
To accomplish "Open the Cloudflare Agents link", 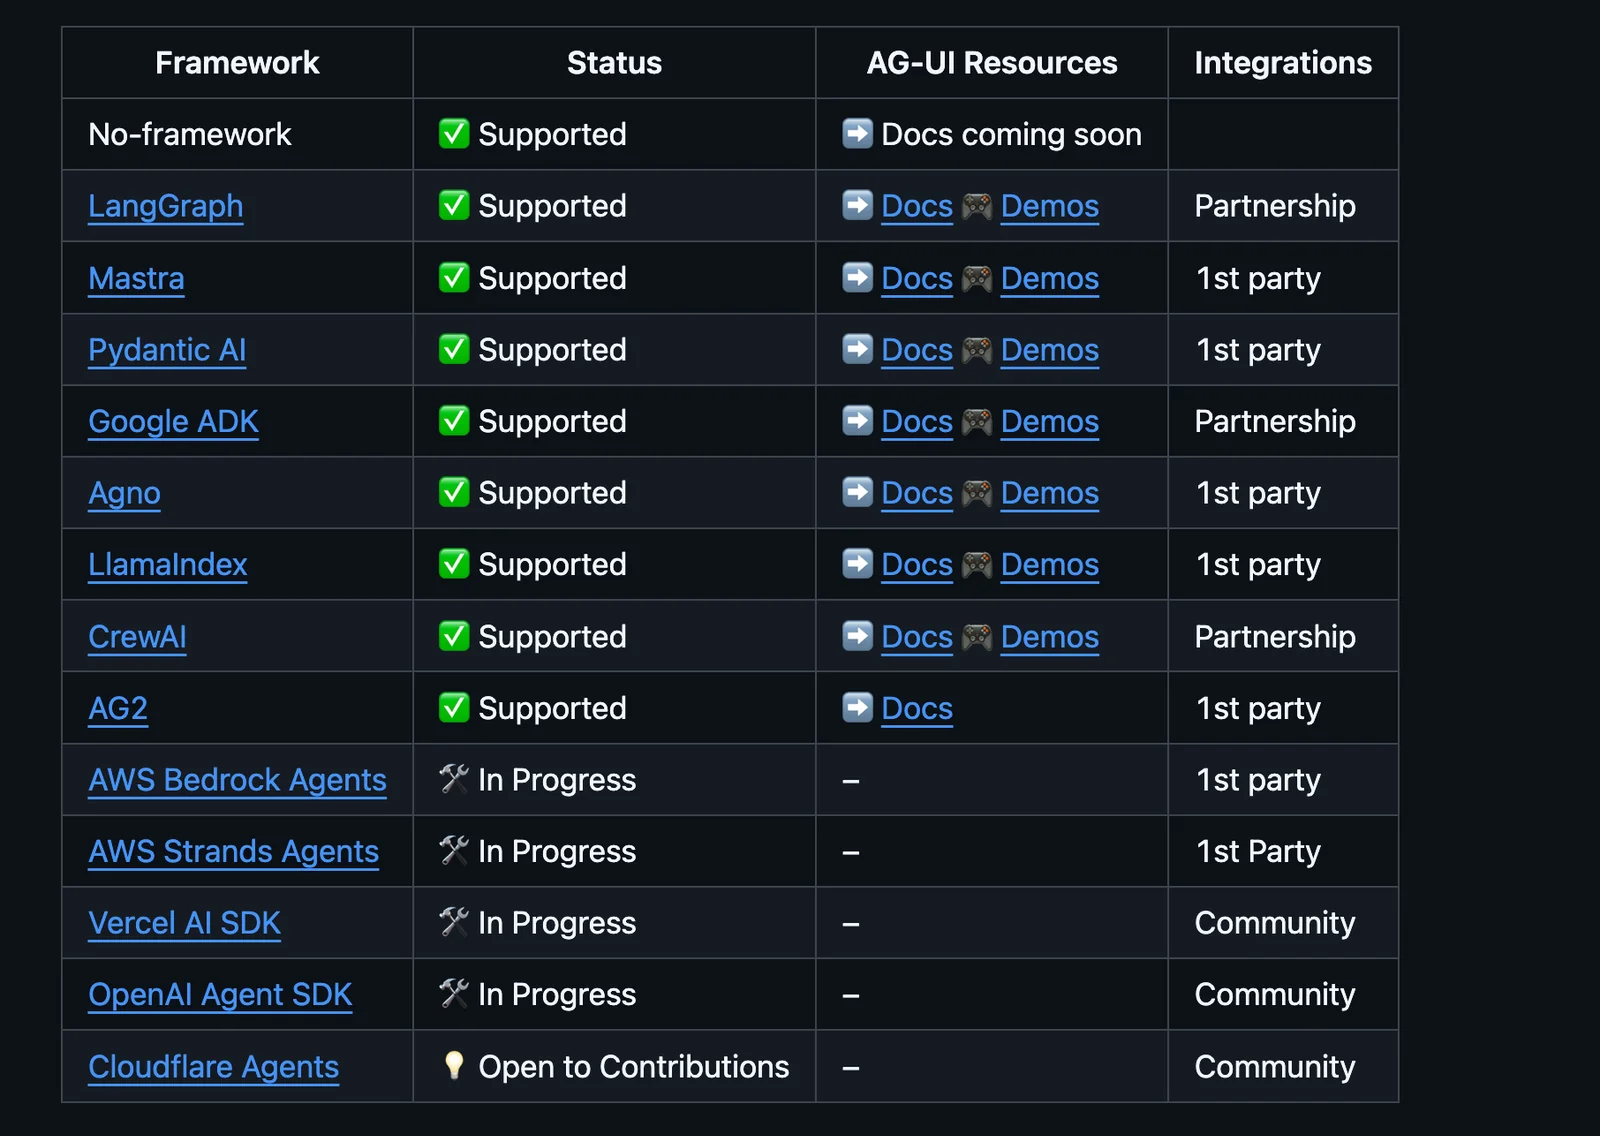I will [213, 1067].
